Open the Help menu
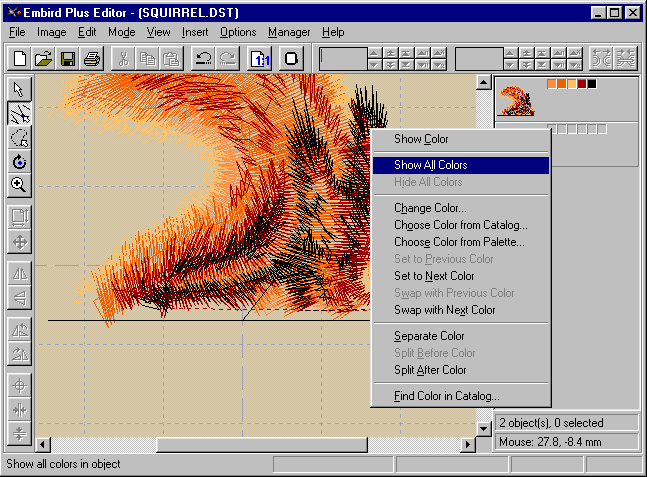Image resolution: width=647 pixels, height=477 pixels. coord(333,32)
